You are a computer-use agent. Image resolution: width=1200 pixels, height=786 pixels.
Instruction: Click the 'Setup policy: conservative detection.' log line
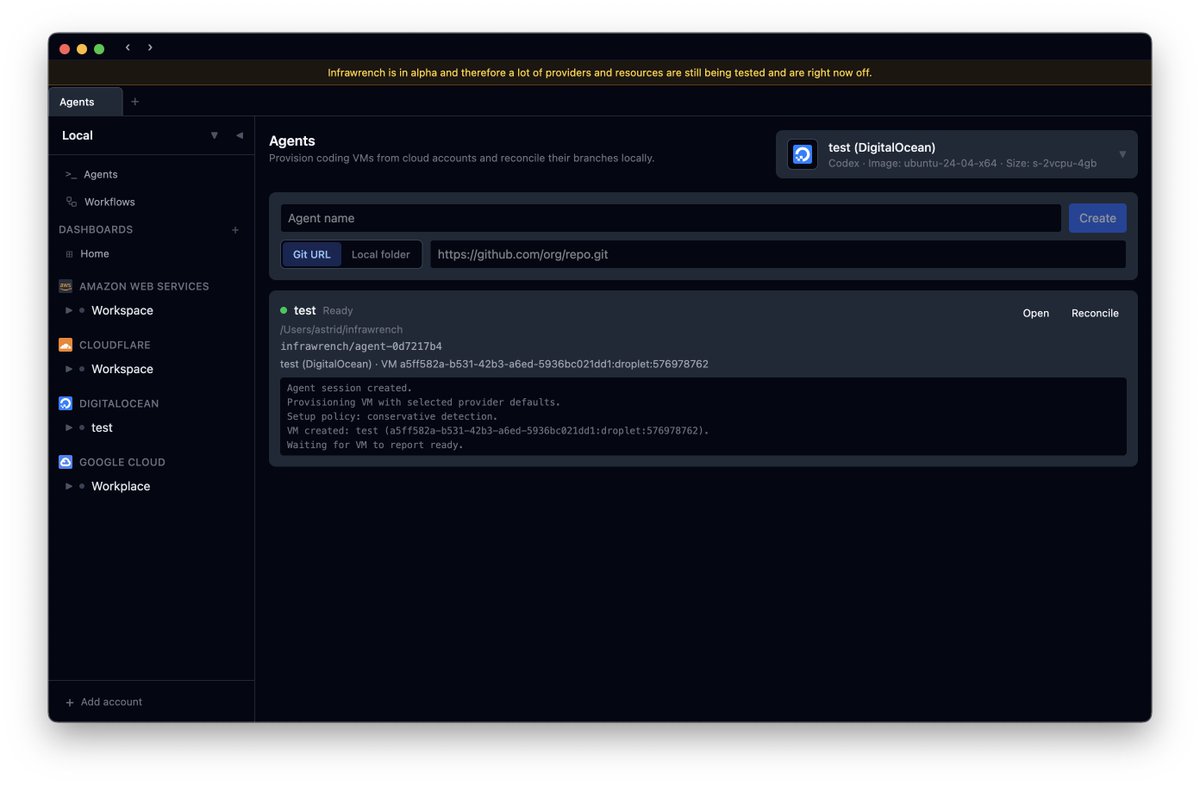[392, 416]
